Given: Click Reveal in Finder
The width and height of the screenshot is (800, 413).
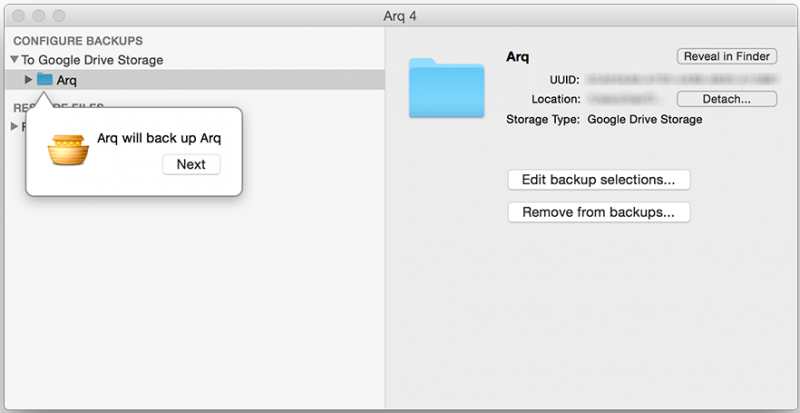Looking at the screenshot, I should pos(727,57).
